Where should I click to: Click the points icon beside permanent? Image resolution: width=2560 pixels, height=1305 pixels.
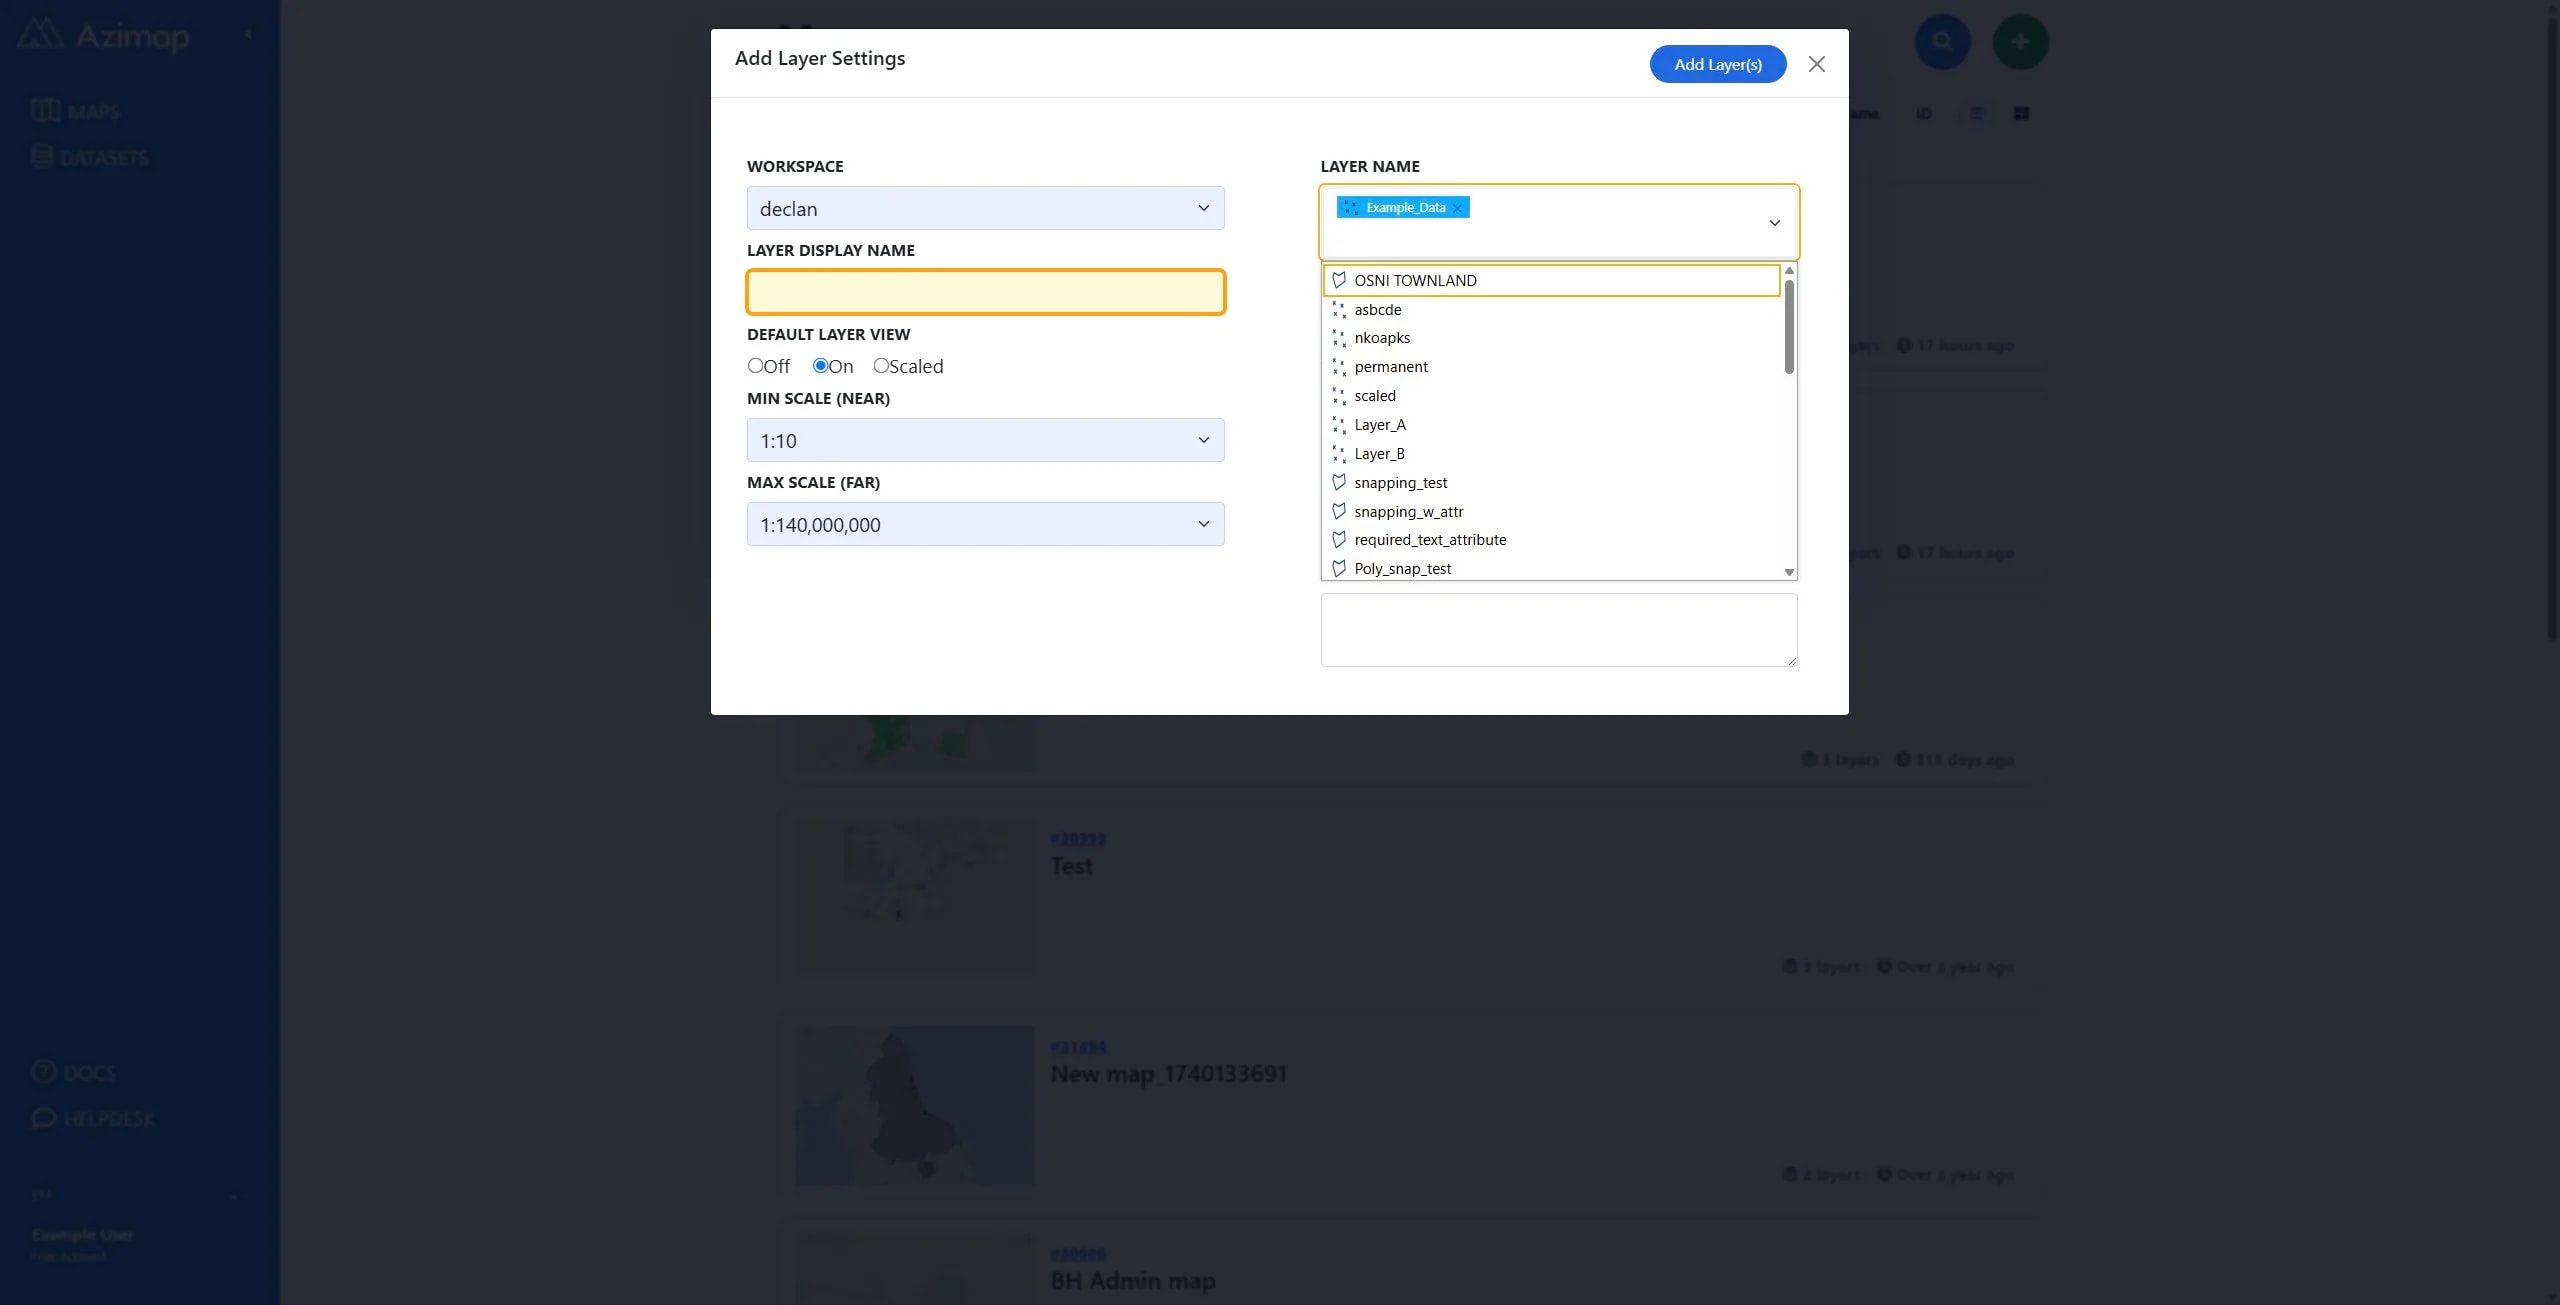1339,367
